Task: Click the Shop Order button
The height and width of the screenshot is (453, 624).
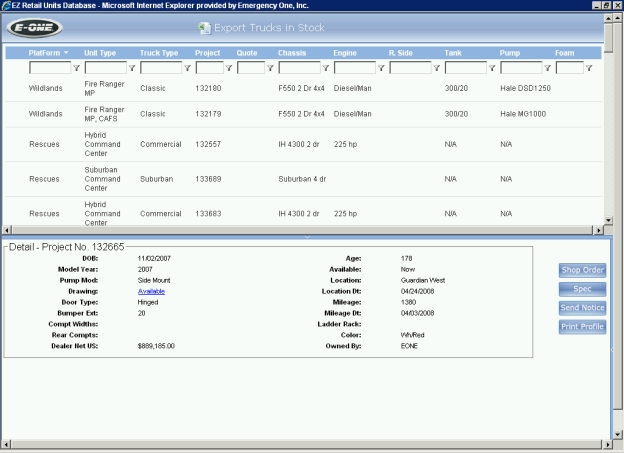Action: (582, 270)
